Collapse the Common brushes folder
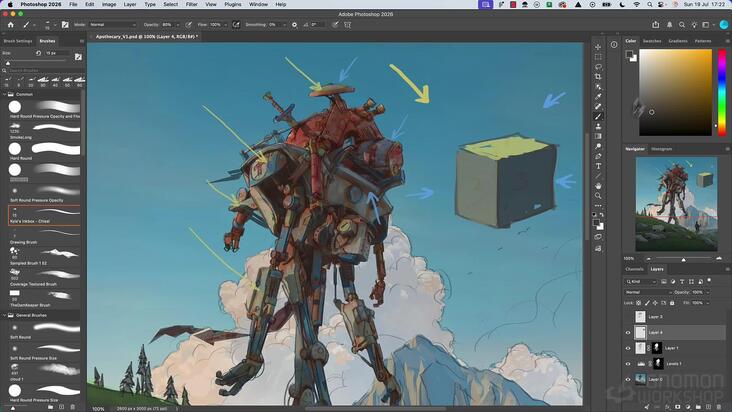The width and height of the screenshot is (732, 412). tap(5, 94)
